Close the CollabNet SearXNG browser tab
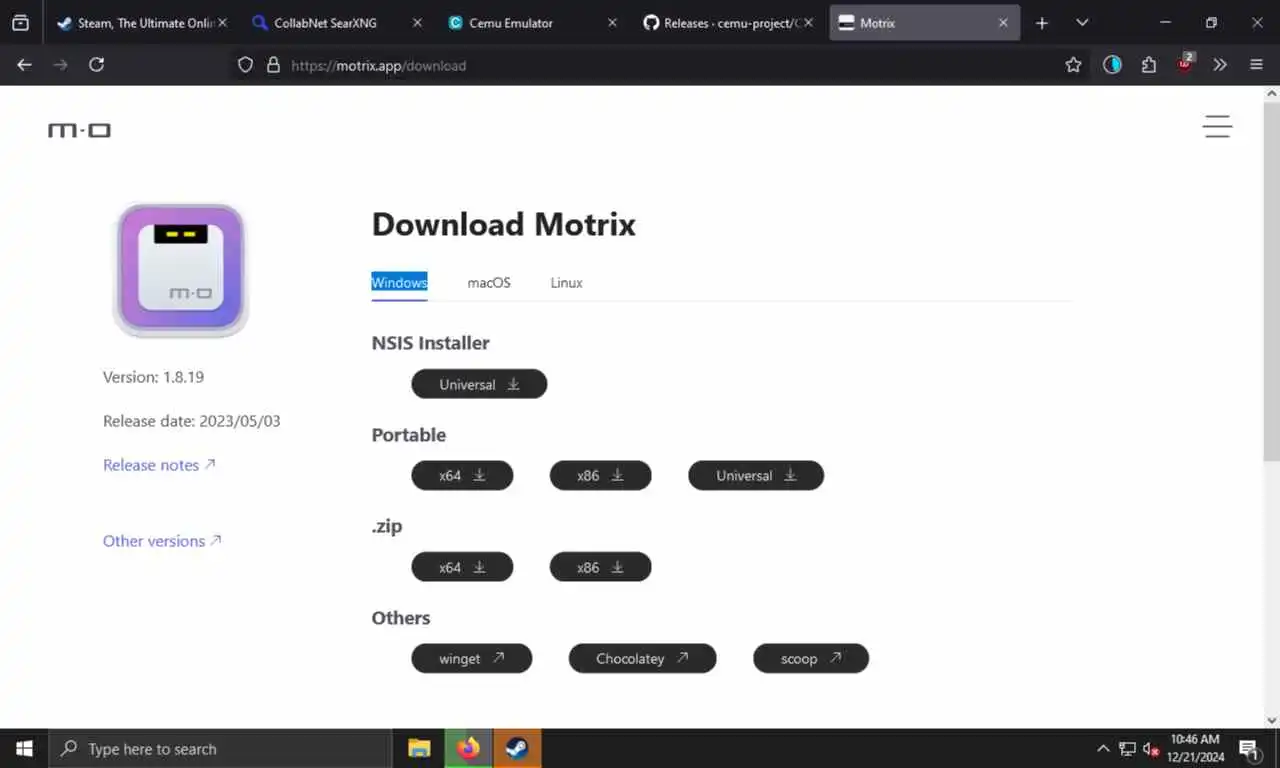 coord(417,23)
